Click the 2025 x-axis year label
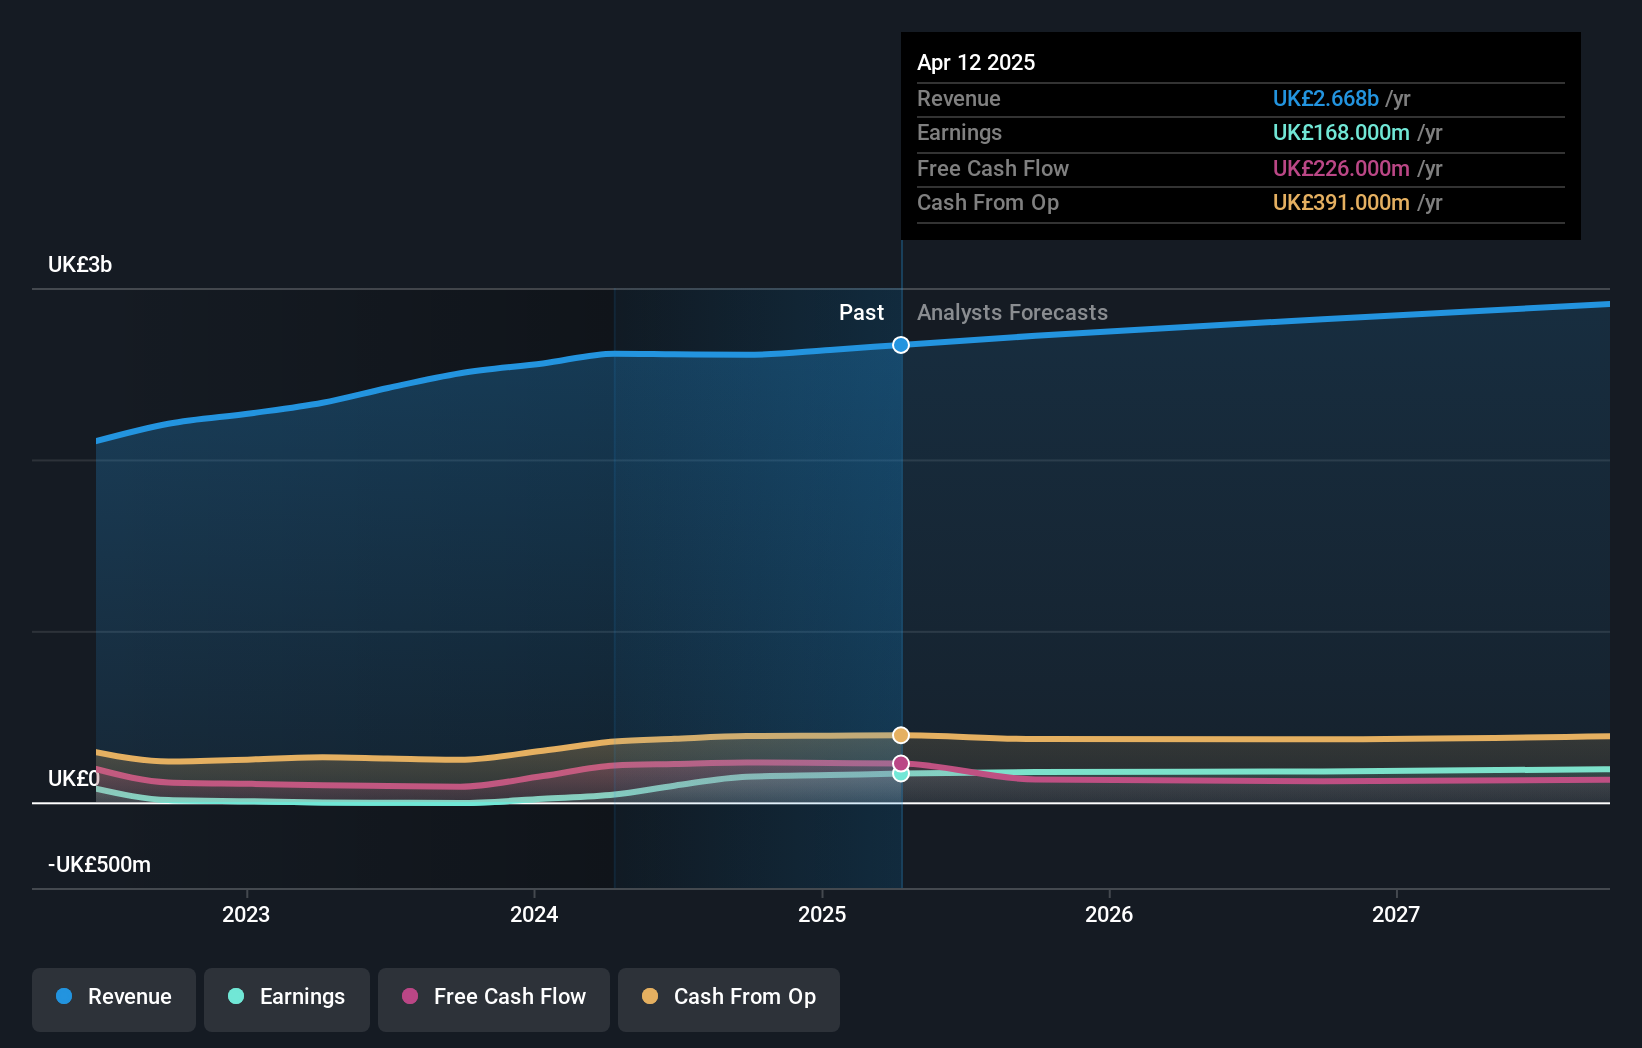This screenshot has width=1642, height=1048. click(822, 914)
